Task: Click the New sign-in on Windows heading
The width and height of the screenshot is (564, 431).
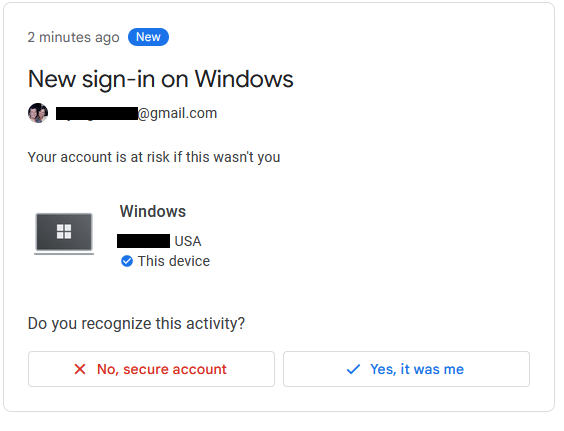Action: pyautogui.click(x=161, y=79)
